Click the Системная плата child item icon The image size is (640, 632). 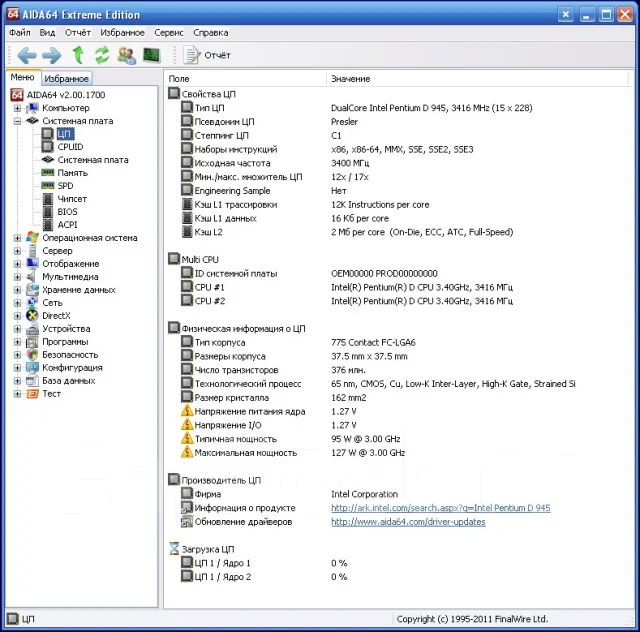coord(48,160)
